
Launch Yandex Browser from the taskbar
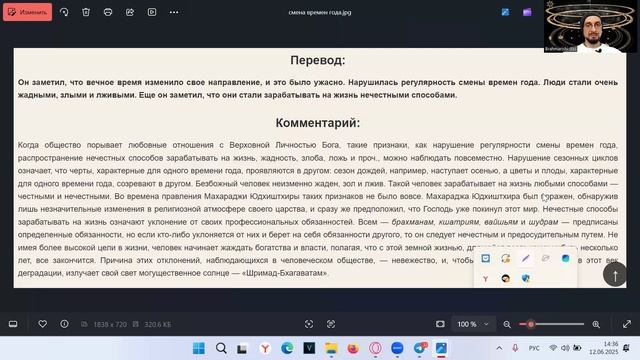click(x=265, y=348)
